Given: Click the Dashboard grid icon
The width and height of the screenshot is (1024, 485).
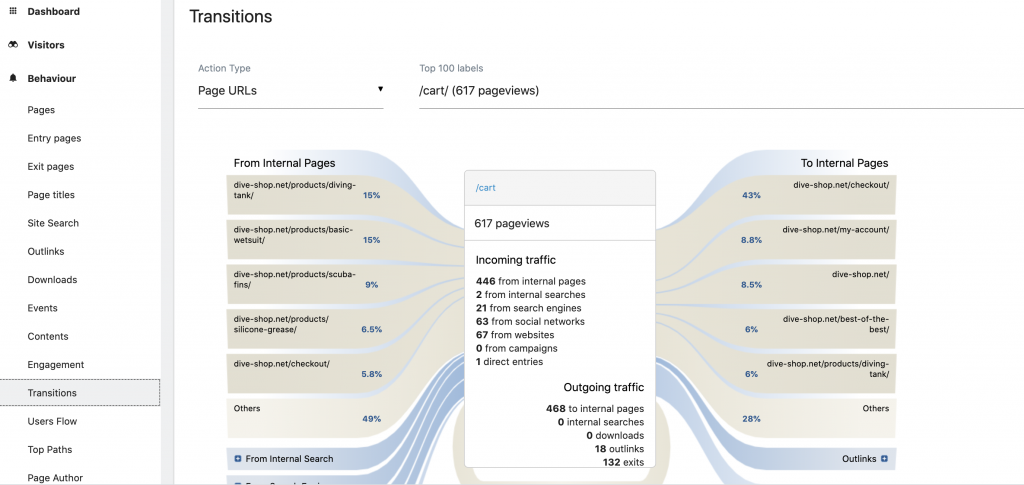Looking at the screenshot, I should tap(13, 11).
